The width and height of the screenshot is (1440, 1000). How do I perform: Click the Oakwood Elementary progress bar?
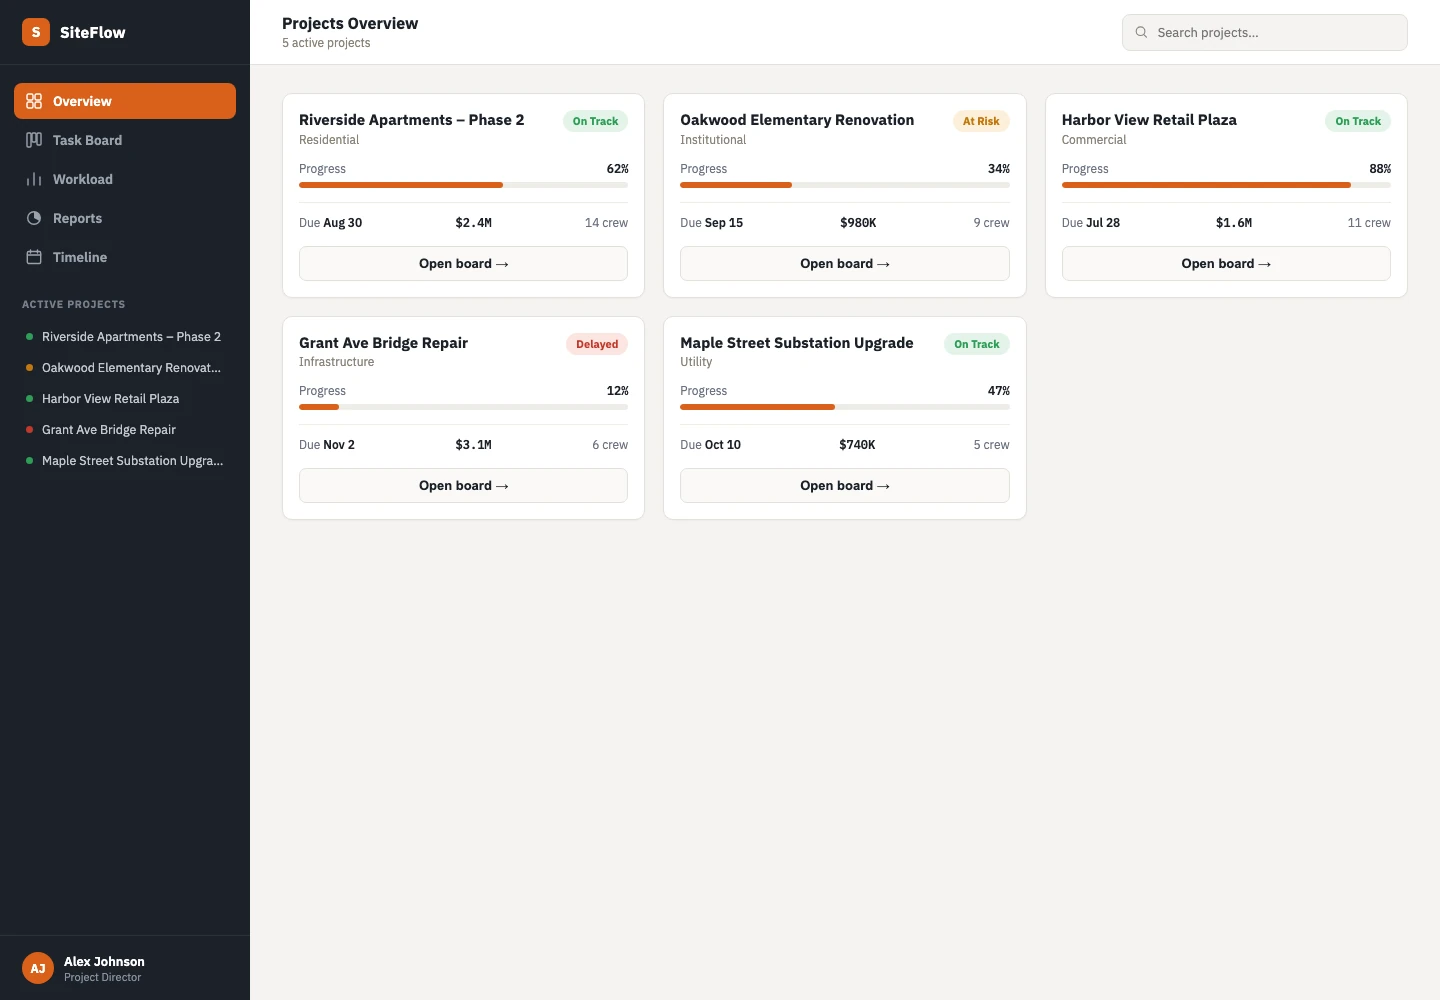click(x=845, y=185)
